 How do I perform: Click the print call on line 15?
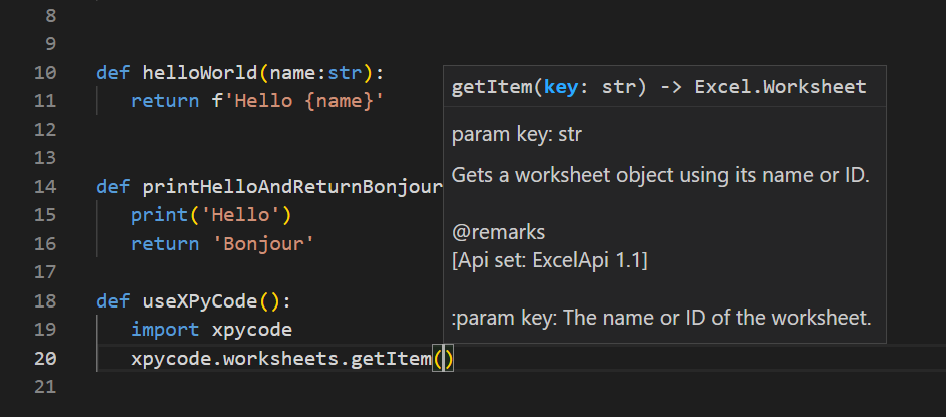[159, 216]
